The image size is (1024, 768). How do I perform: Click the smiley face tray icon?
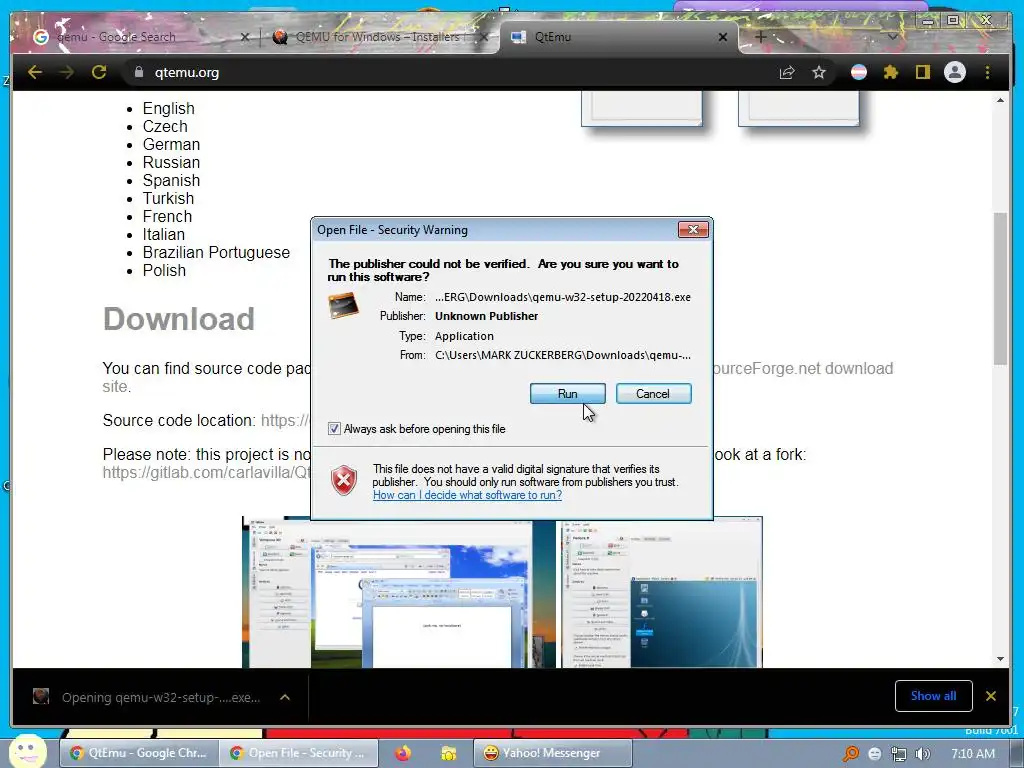tap(874, 754)
